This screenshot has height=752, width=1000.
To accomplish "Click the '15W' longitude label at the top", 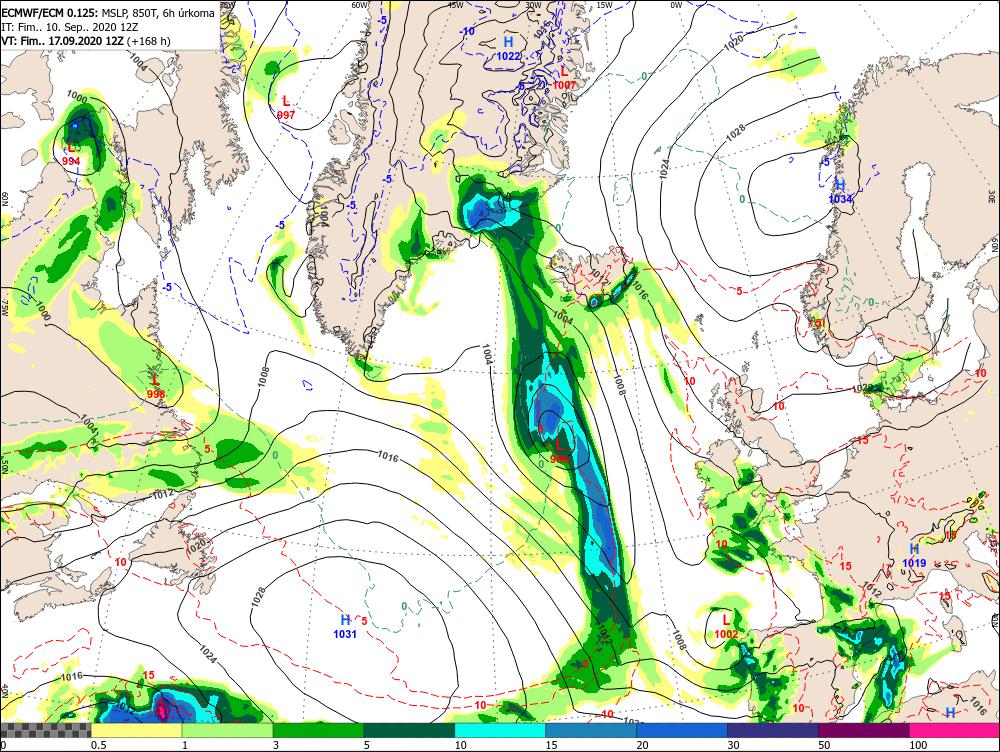I will pos(604,5).
